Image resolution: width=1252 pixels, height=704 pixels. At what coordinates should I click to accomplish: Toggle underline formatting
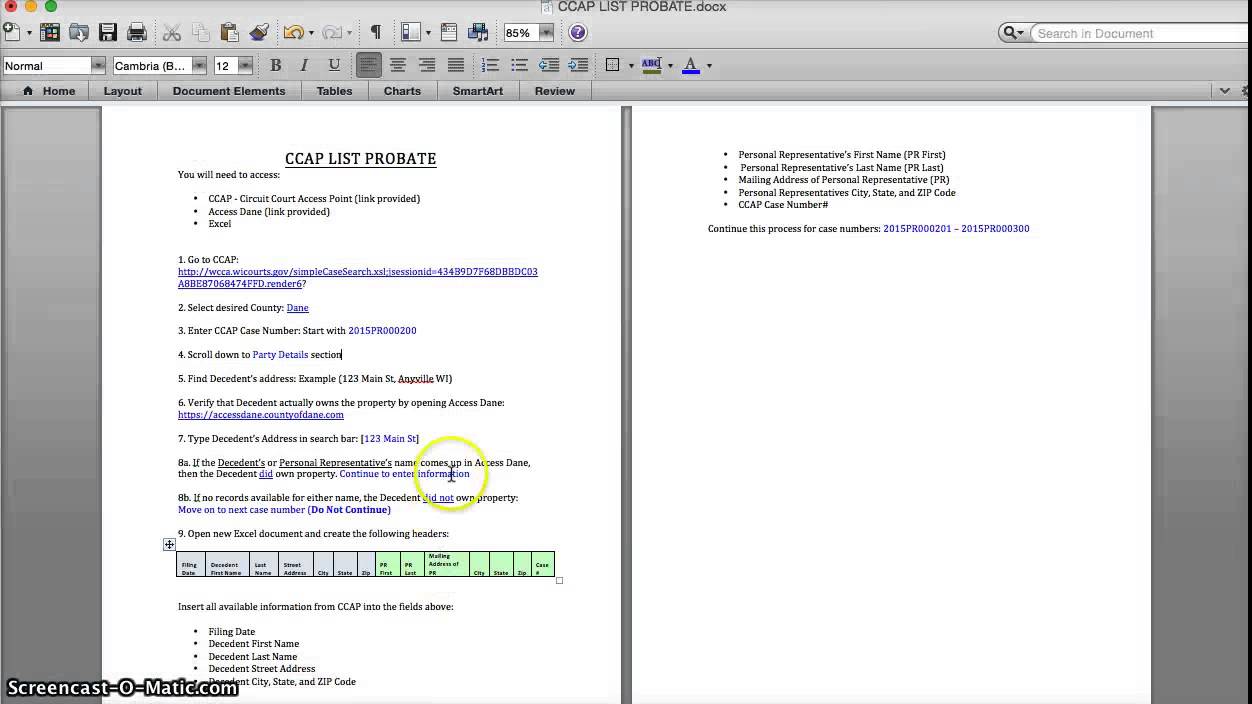tap(334, 65)
